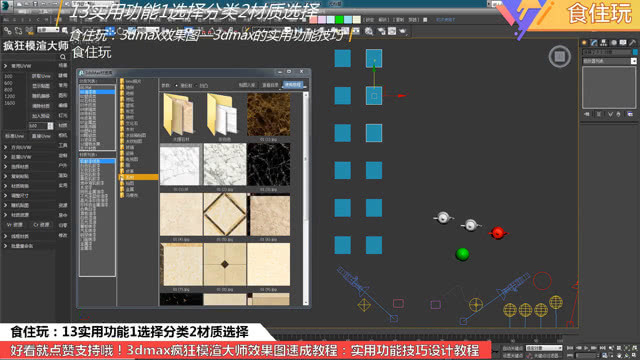Click the Unlink Selection toolbar icon
640x360 pixels.
(18, 31)
